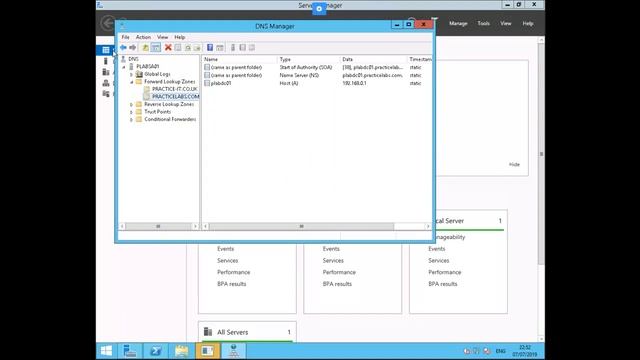Select the plabdc01 Host (A) record
Screen dimensions: 640x360
(x=317, y=83)
